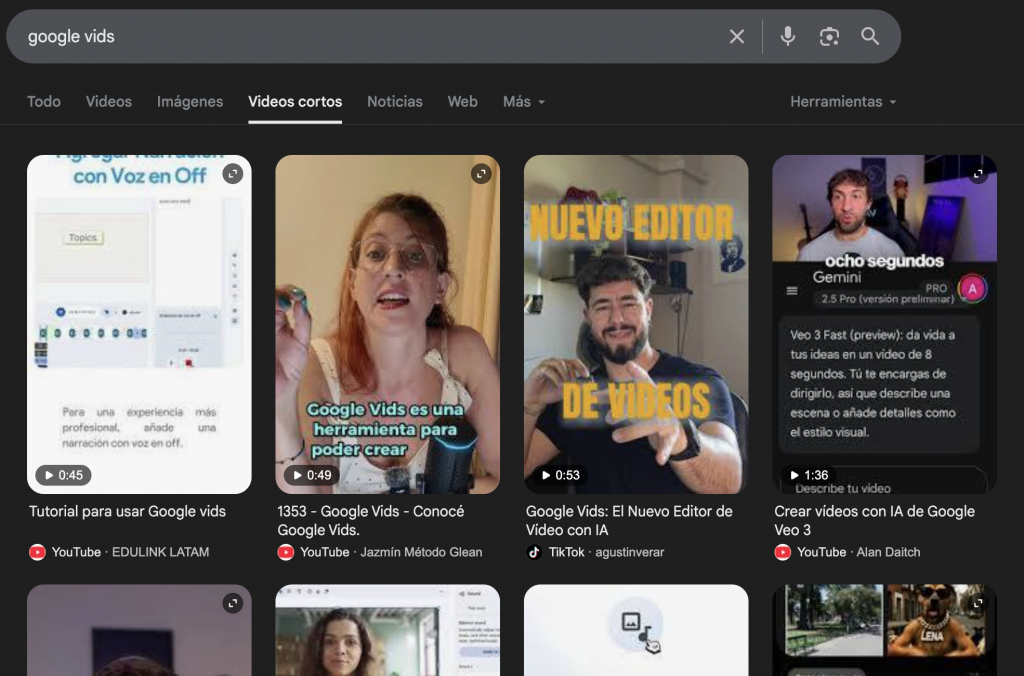Screen dimensions: 1024x676
Task: Start voice search with microphone icon
Action: [788, 37]
